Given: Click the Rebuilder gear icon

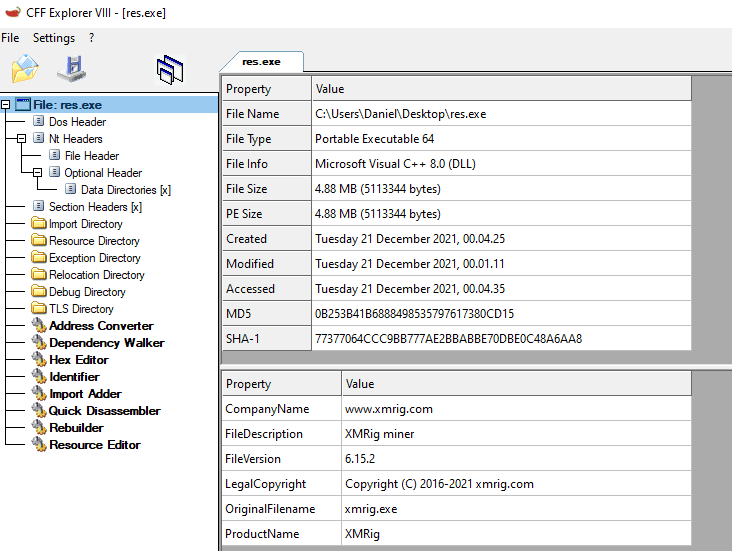Looking at the screenshot, I should coord(39,428).
